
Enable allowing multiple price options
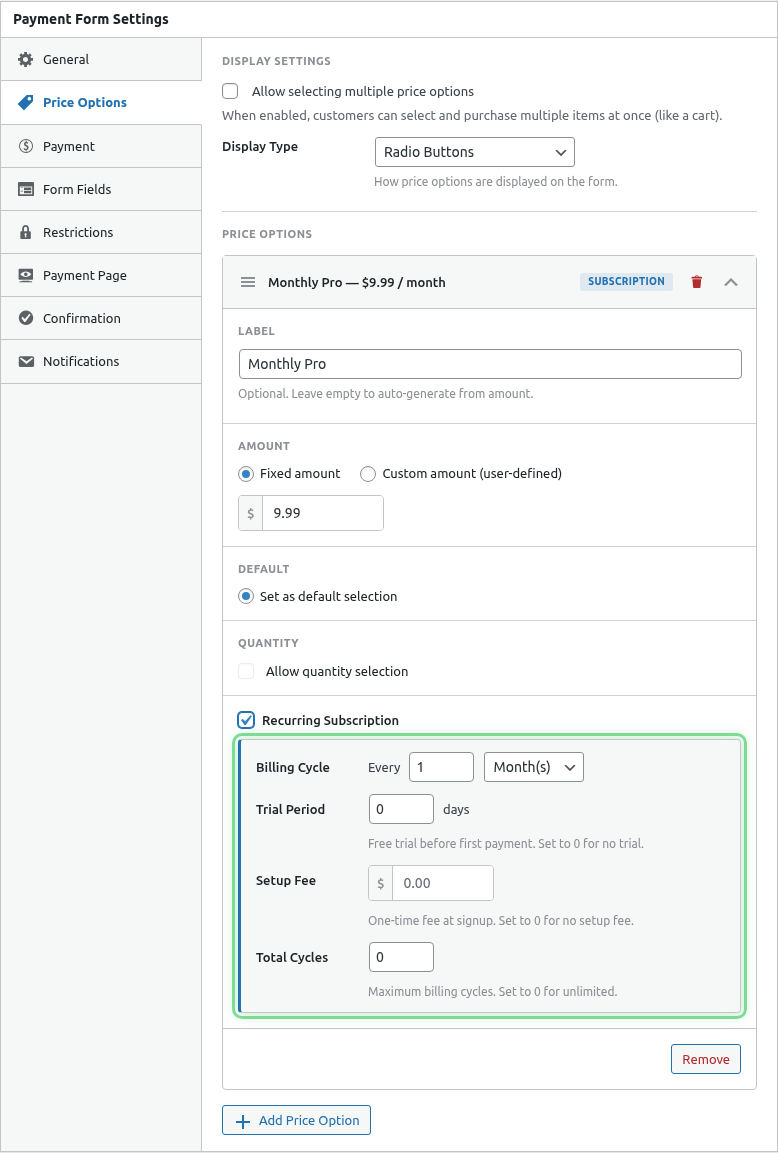pos(230,91)
